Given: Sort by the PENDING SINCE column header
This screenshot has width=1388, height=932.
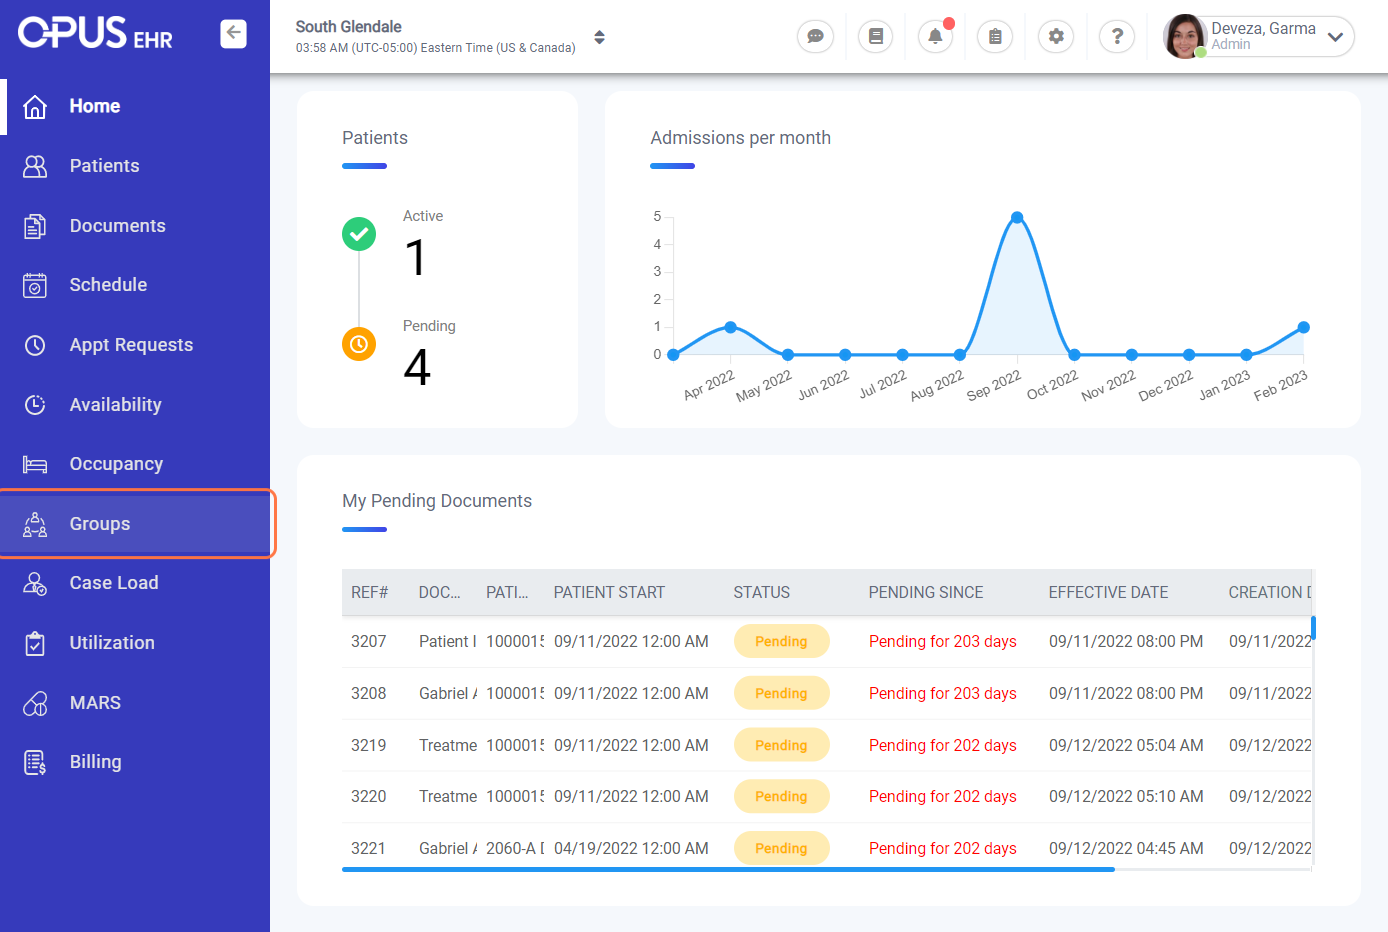Looking at the screenshot, I should 926,593.
